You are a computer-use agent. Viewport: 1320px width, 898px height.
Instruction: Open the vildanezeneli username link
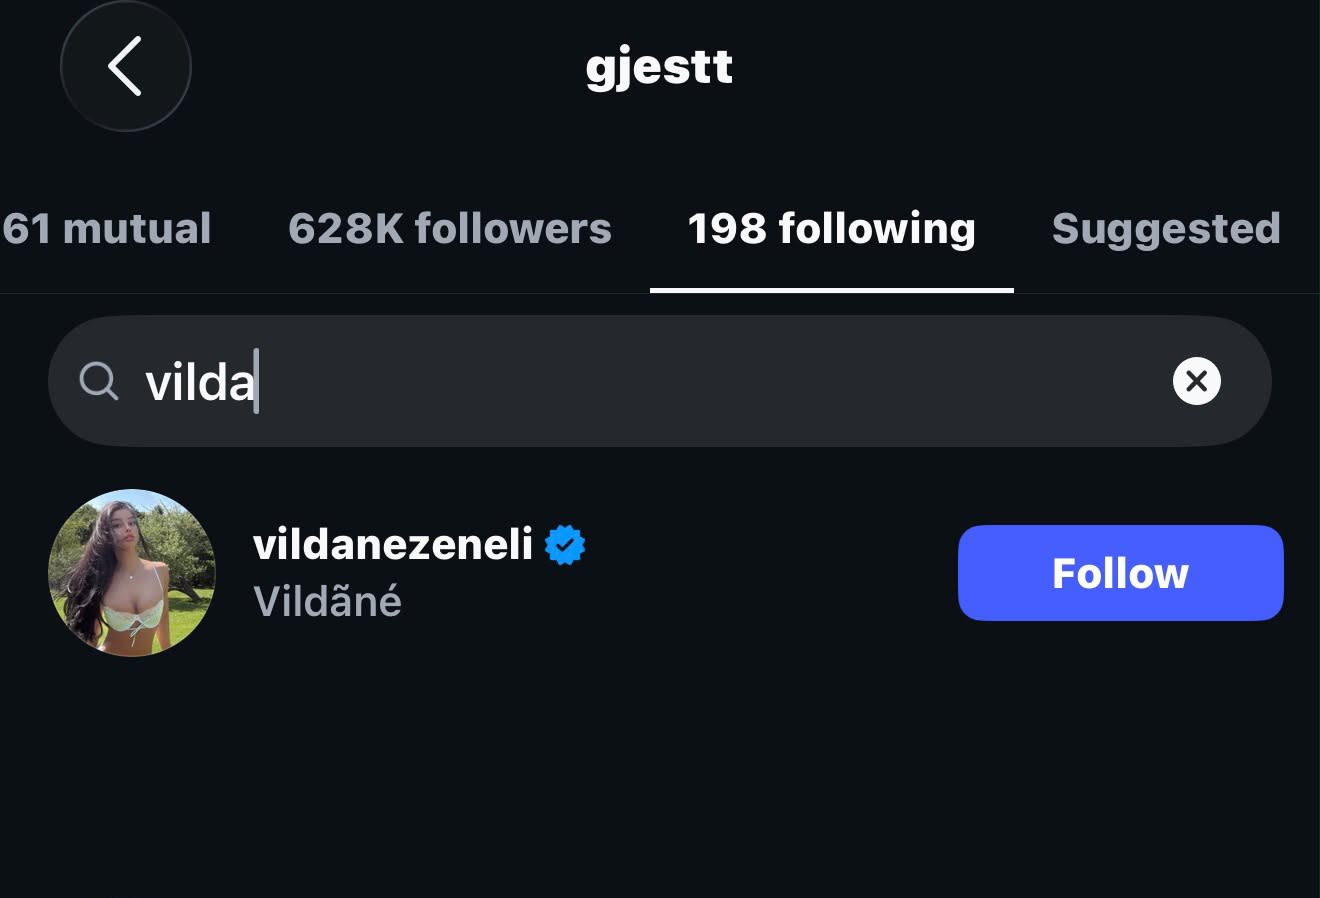tap(393, 545)
